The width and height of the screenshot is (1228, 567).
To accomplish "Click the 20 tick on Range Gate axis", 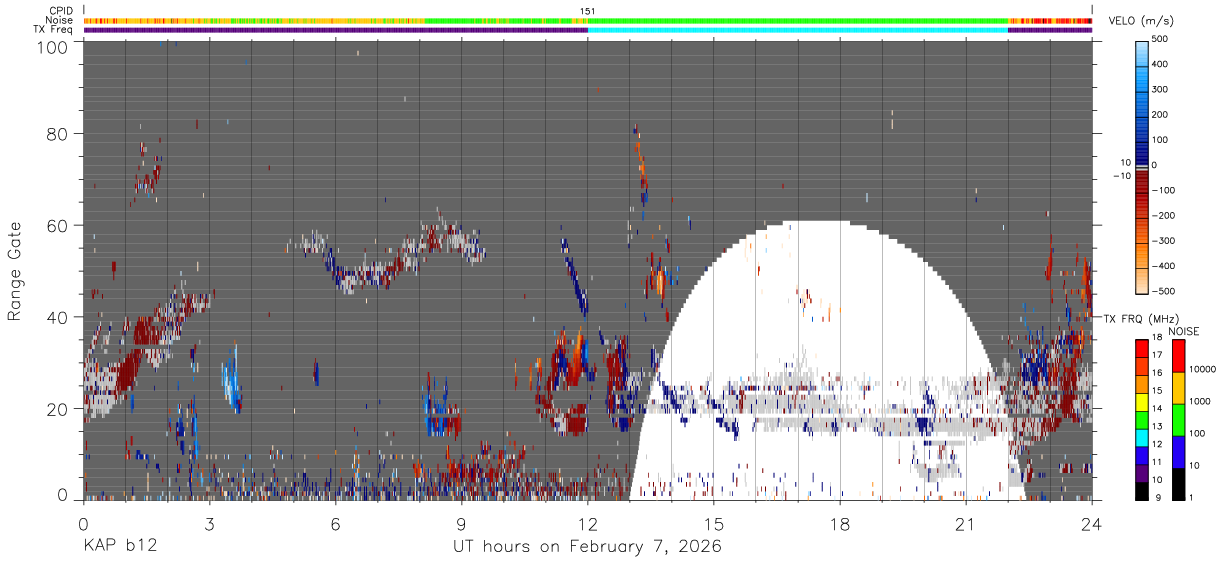I will pos(57,408).
